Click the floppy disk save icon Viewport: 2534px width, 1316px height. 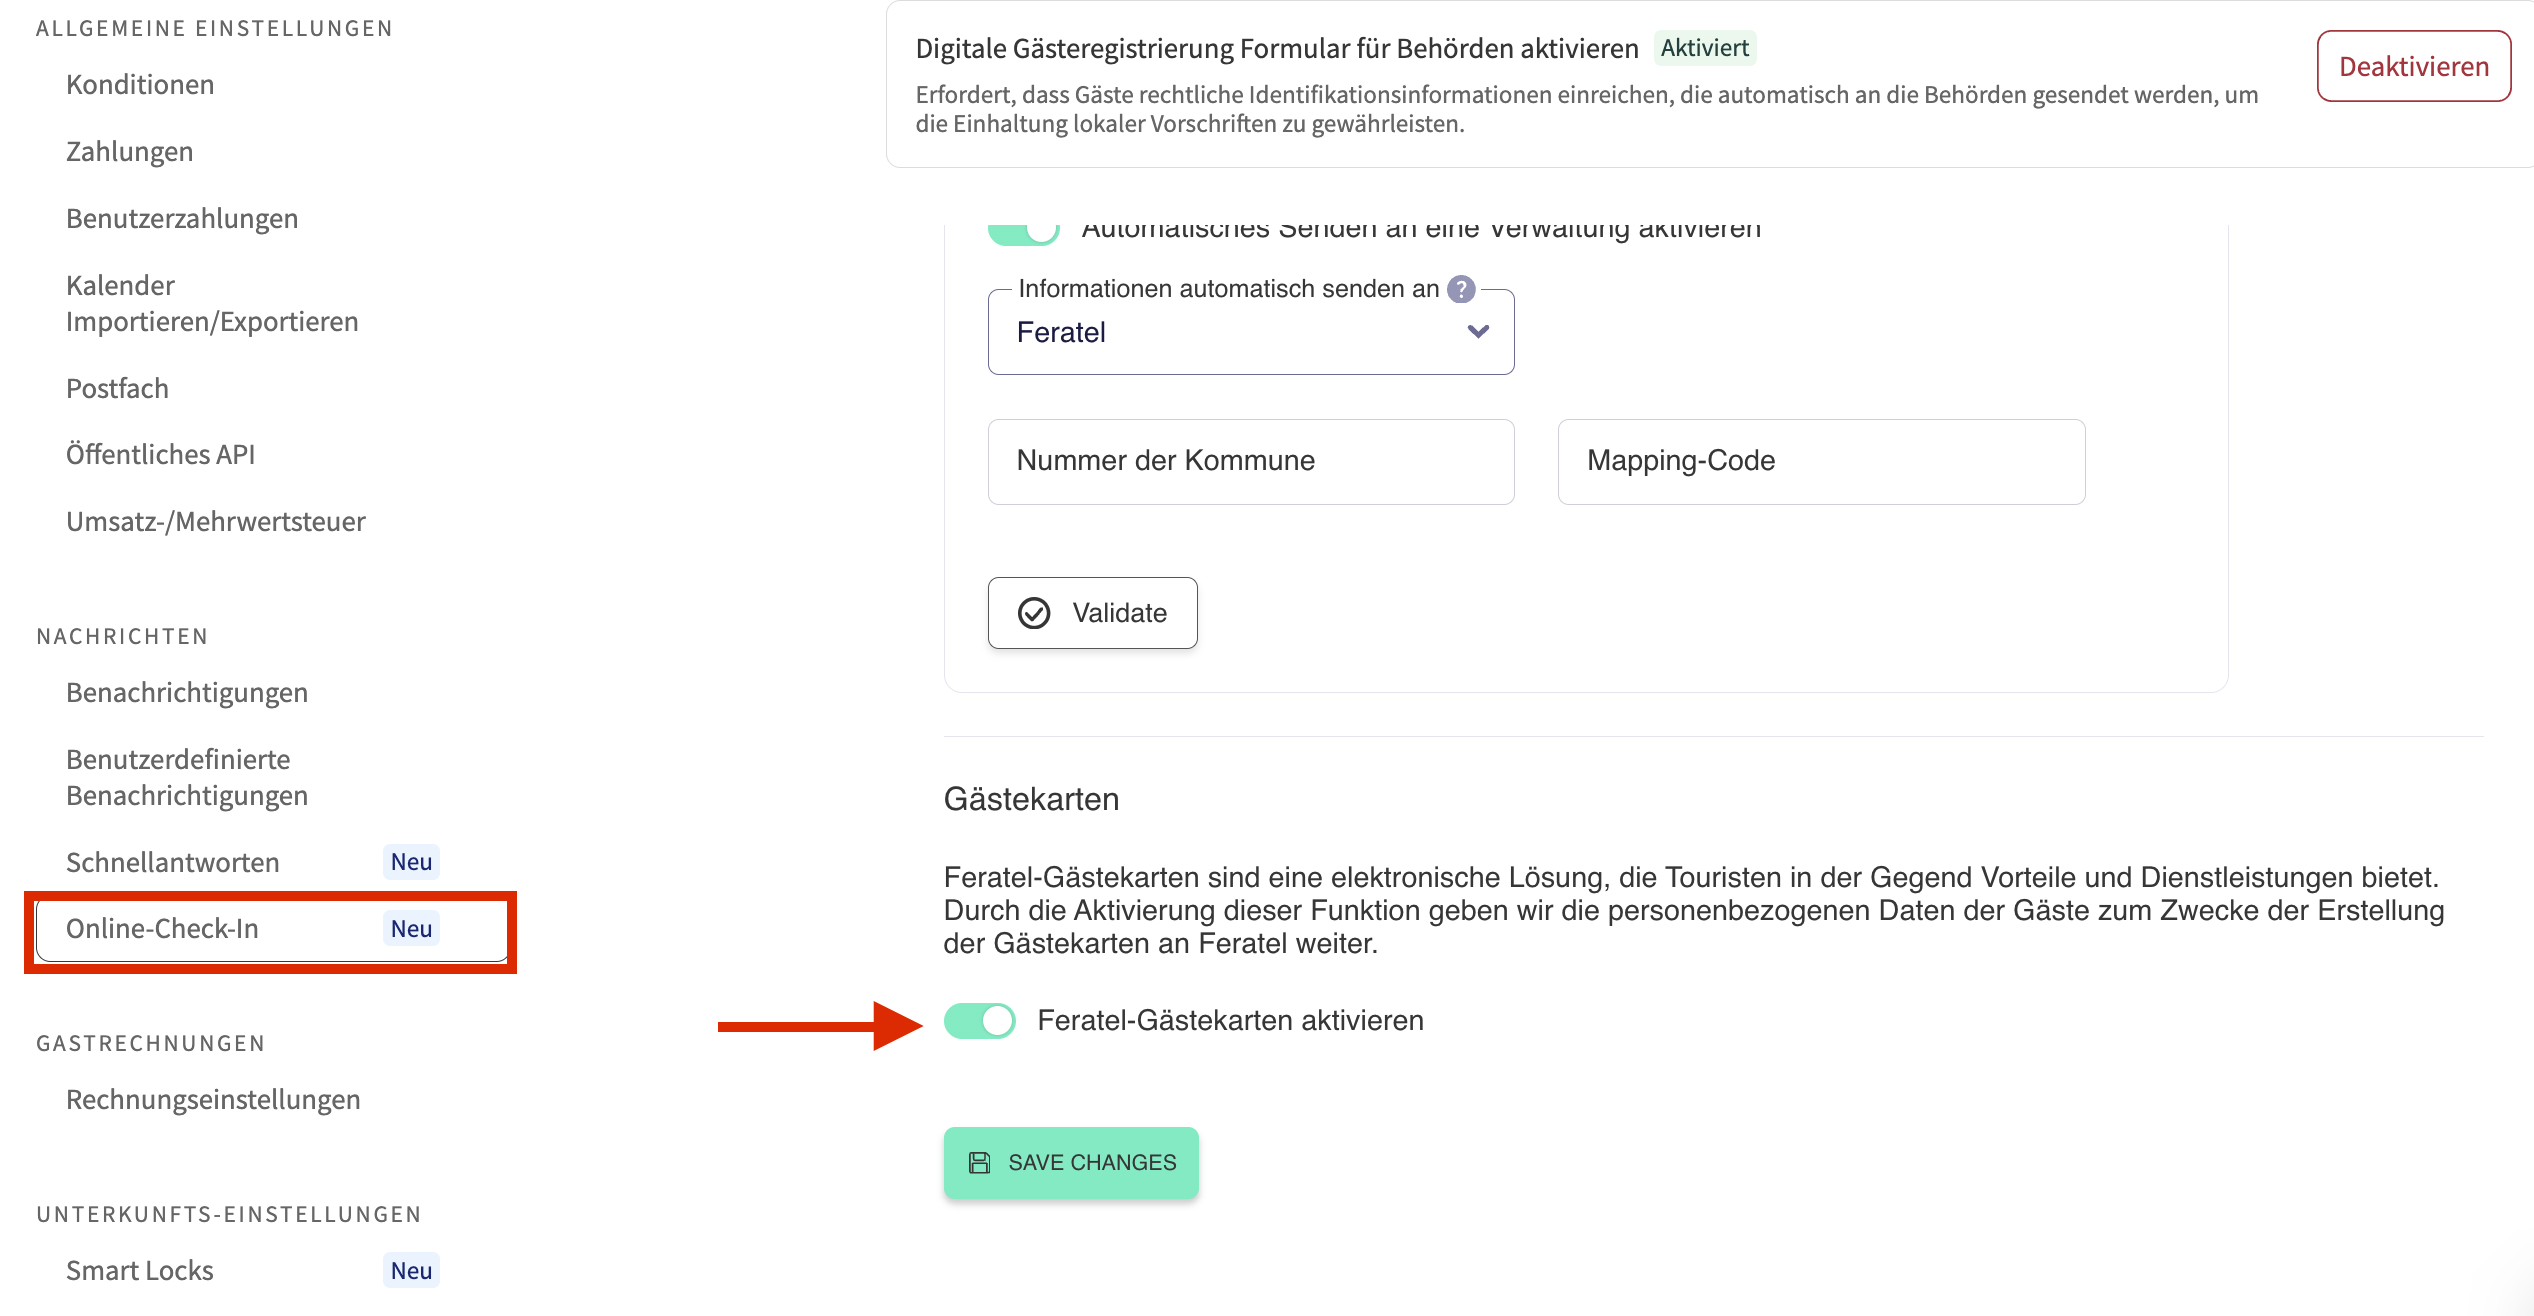979,1163
